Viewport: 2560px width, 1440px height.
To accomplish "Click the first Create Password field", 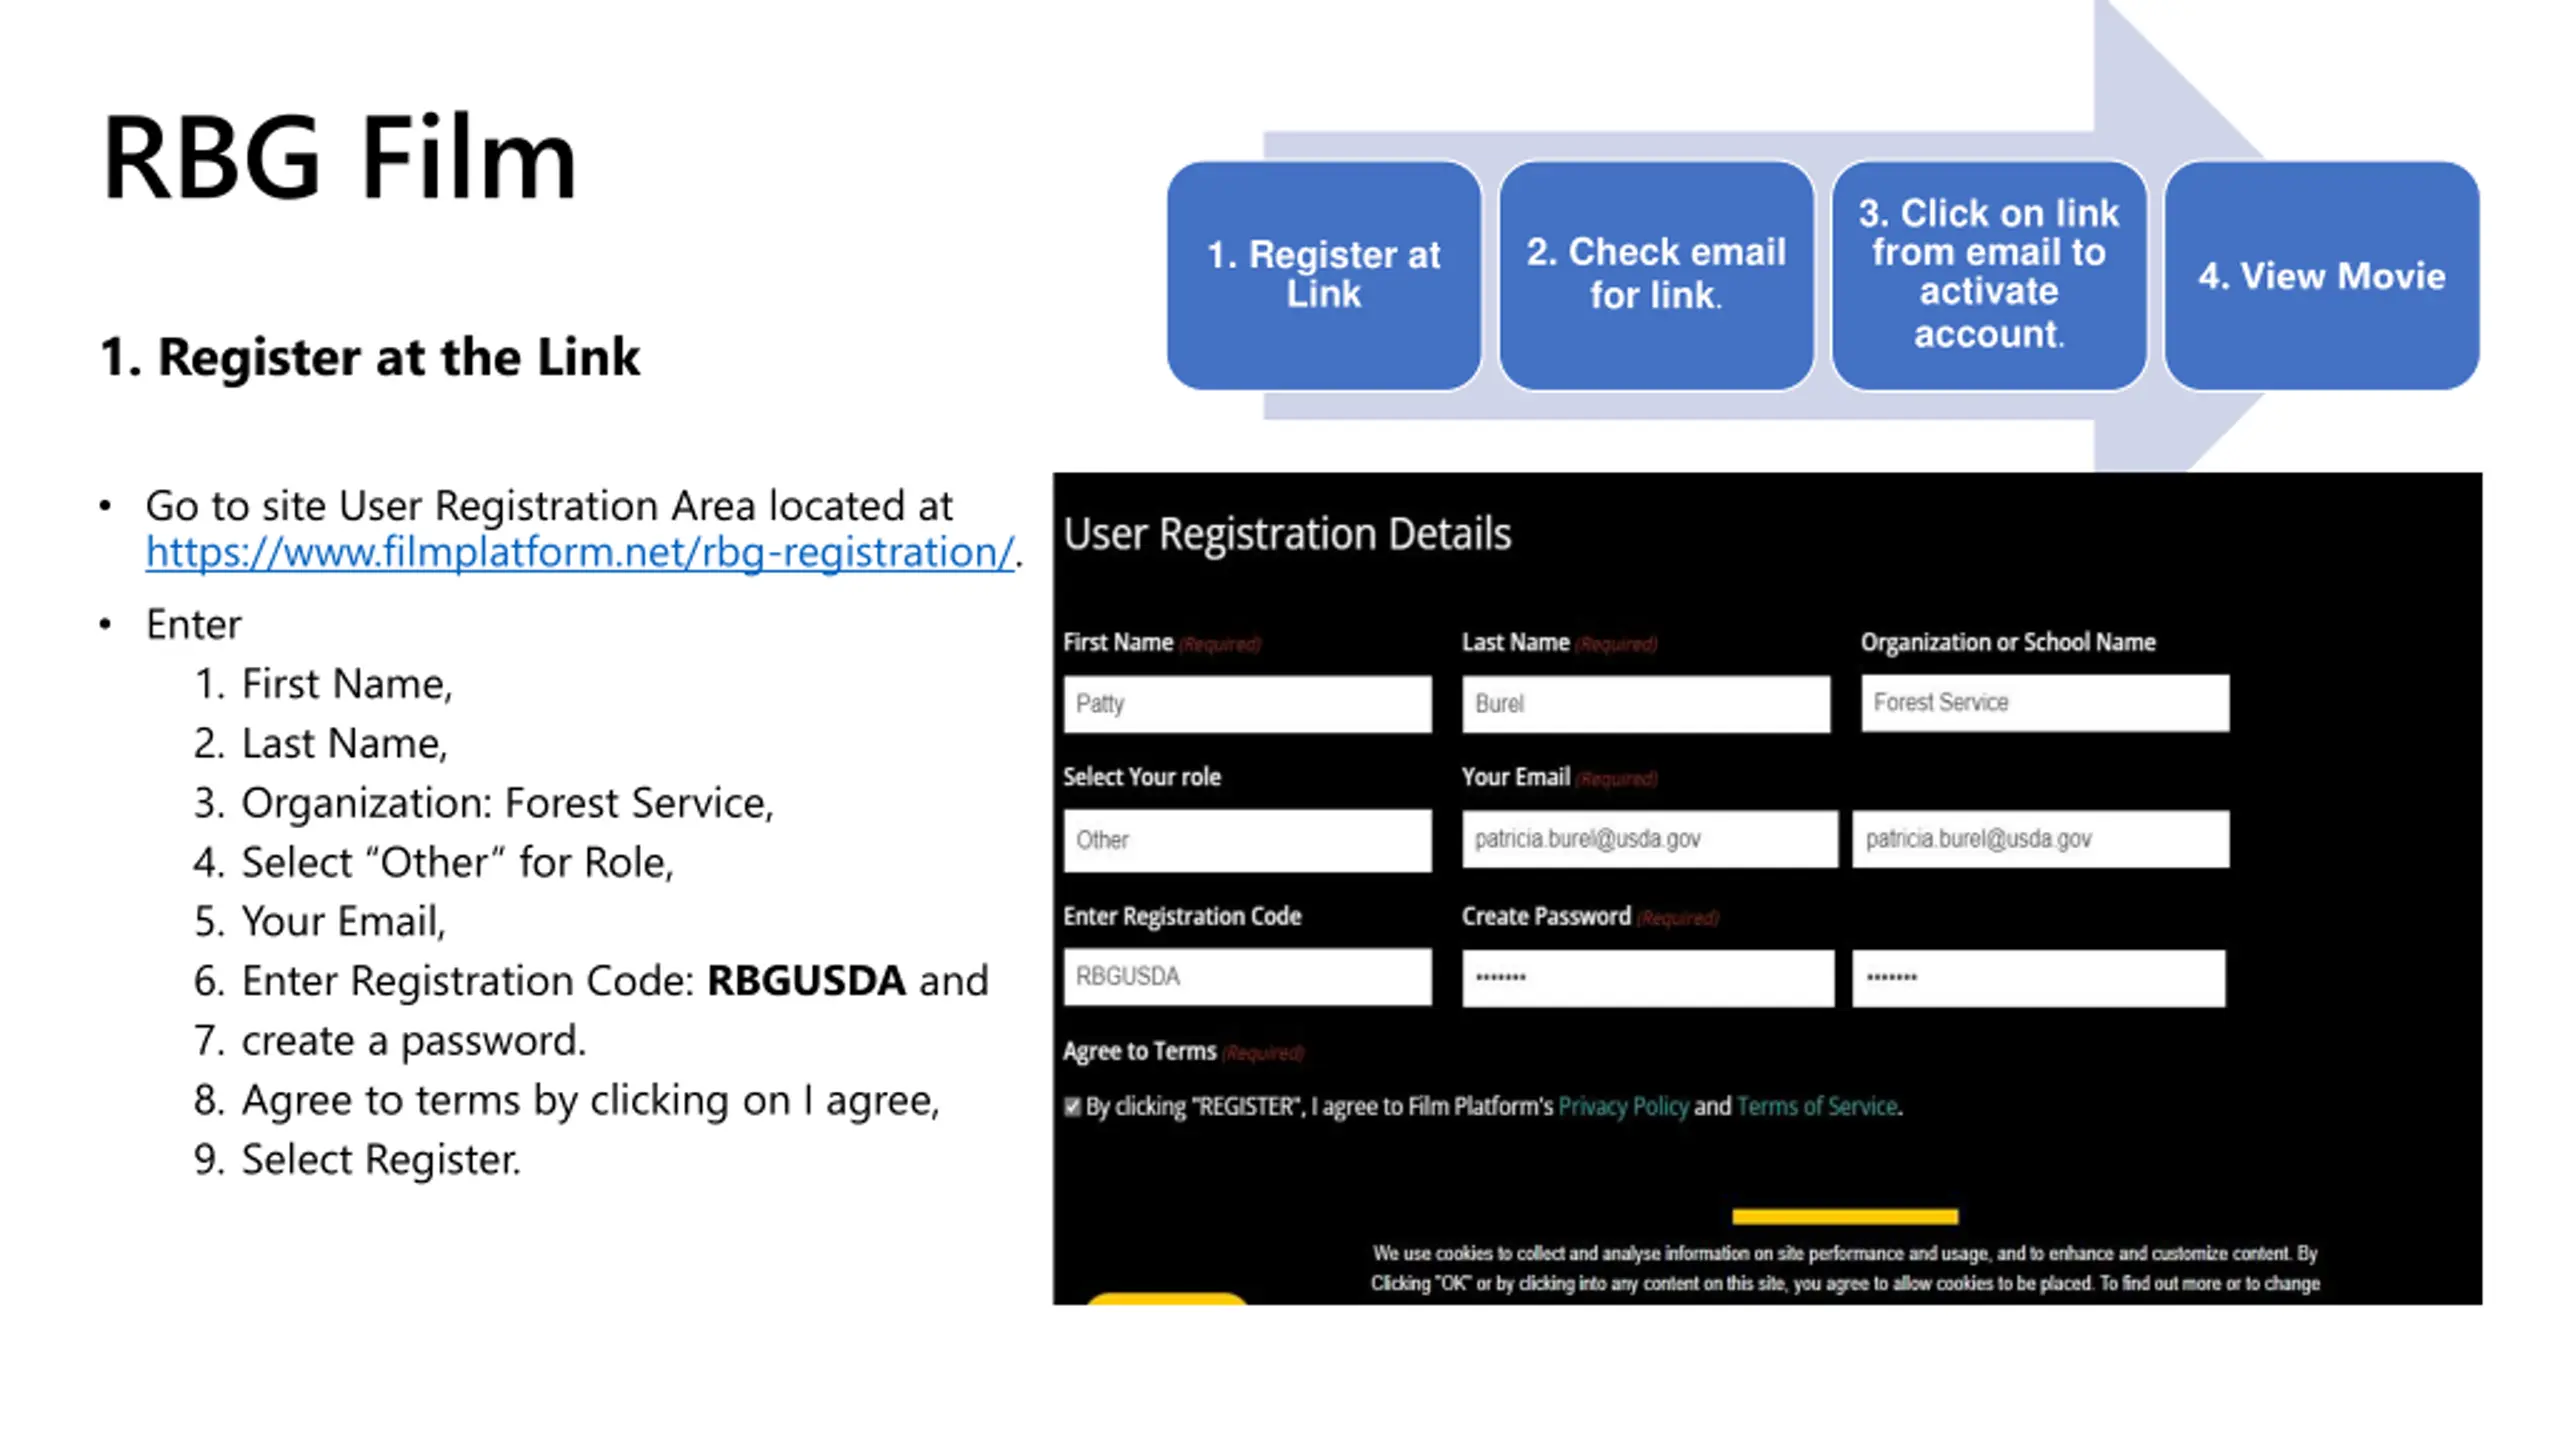I will click(x=1647, y=978).
